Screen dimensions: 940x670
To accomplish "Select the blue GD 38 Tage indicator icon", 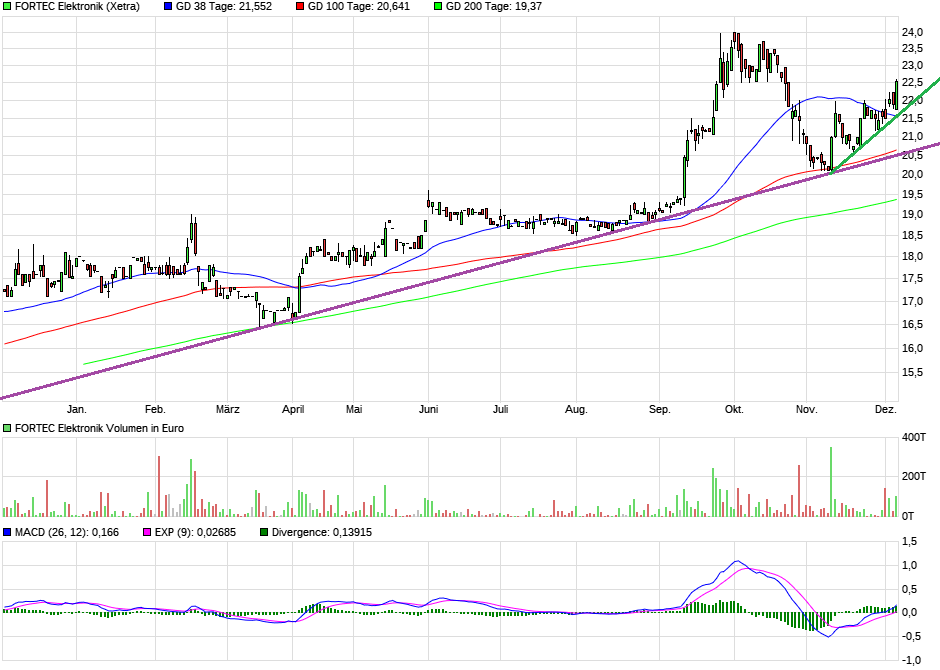I will click(168, 8).
